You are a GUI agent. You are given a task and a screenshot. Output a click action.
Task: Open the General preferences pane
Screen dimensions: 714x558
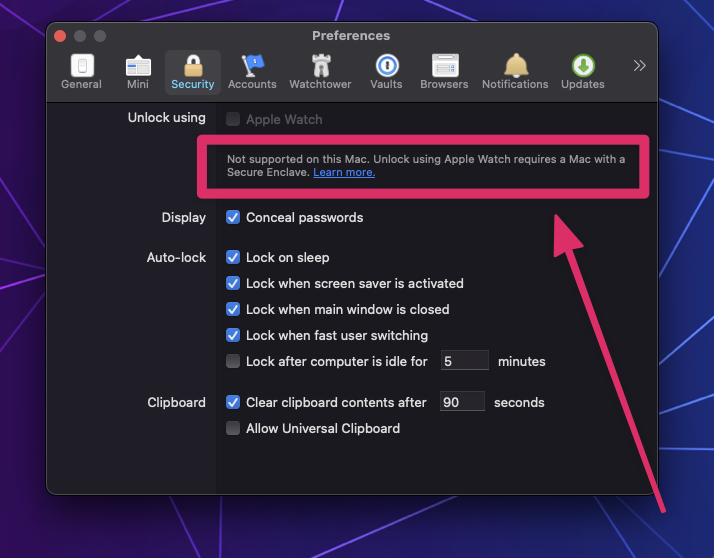pos(81,72)
